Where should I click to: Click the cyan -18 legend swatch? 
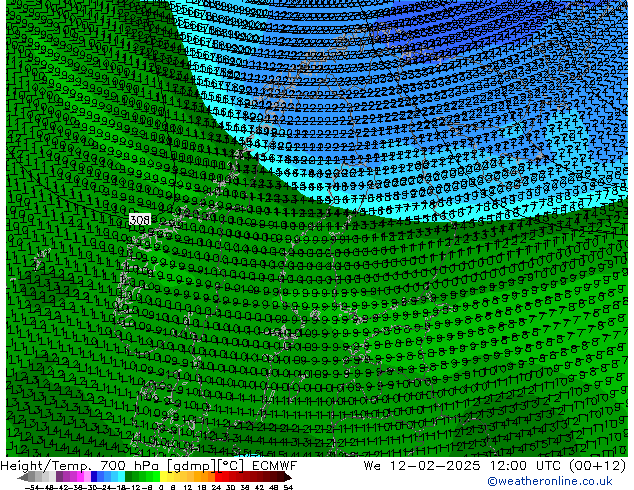pyautogui.click(x=122, y=477)
